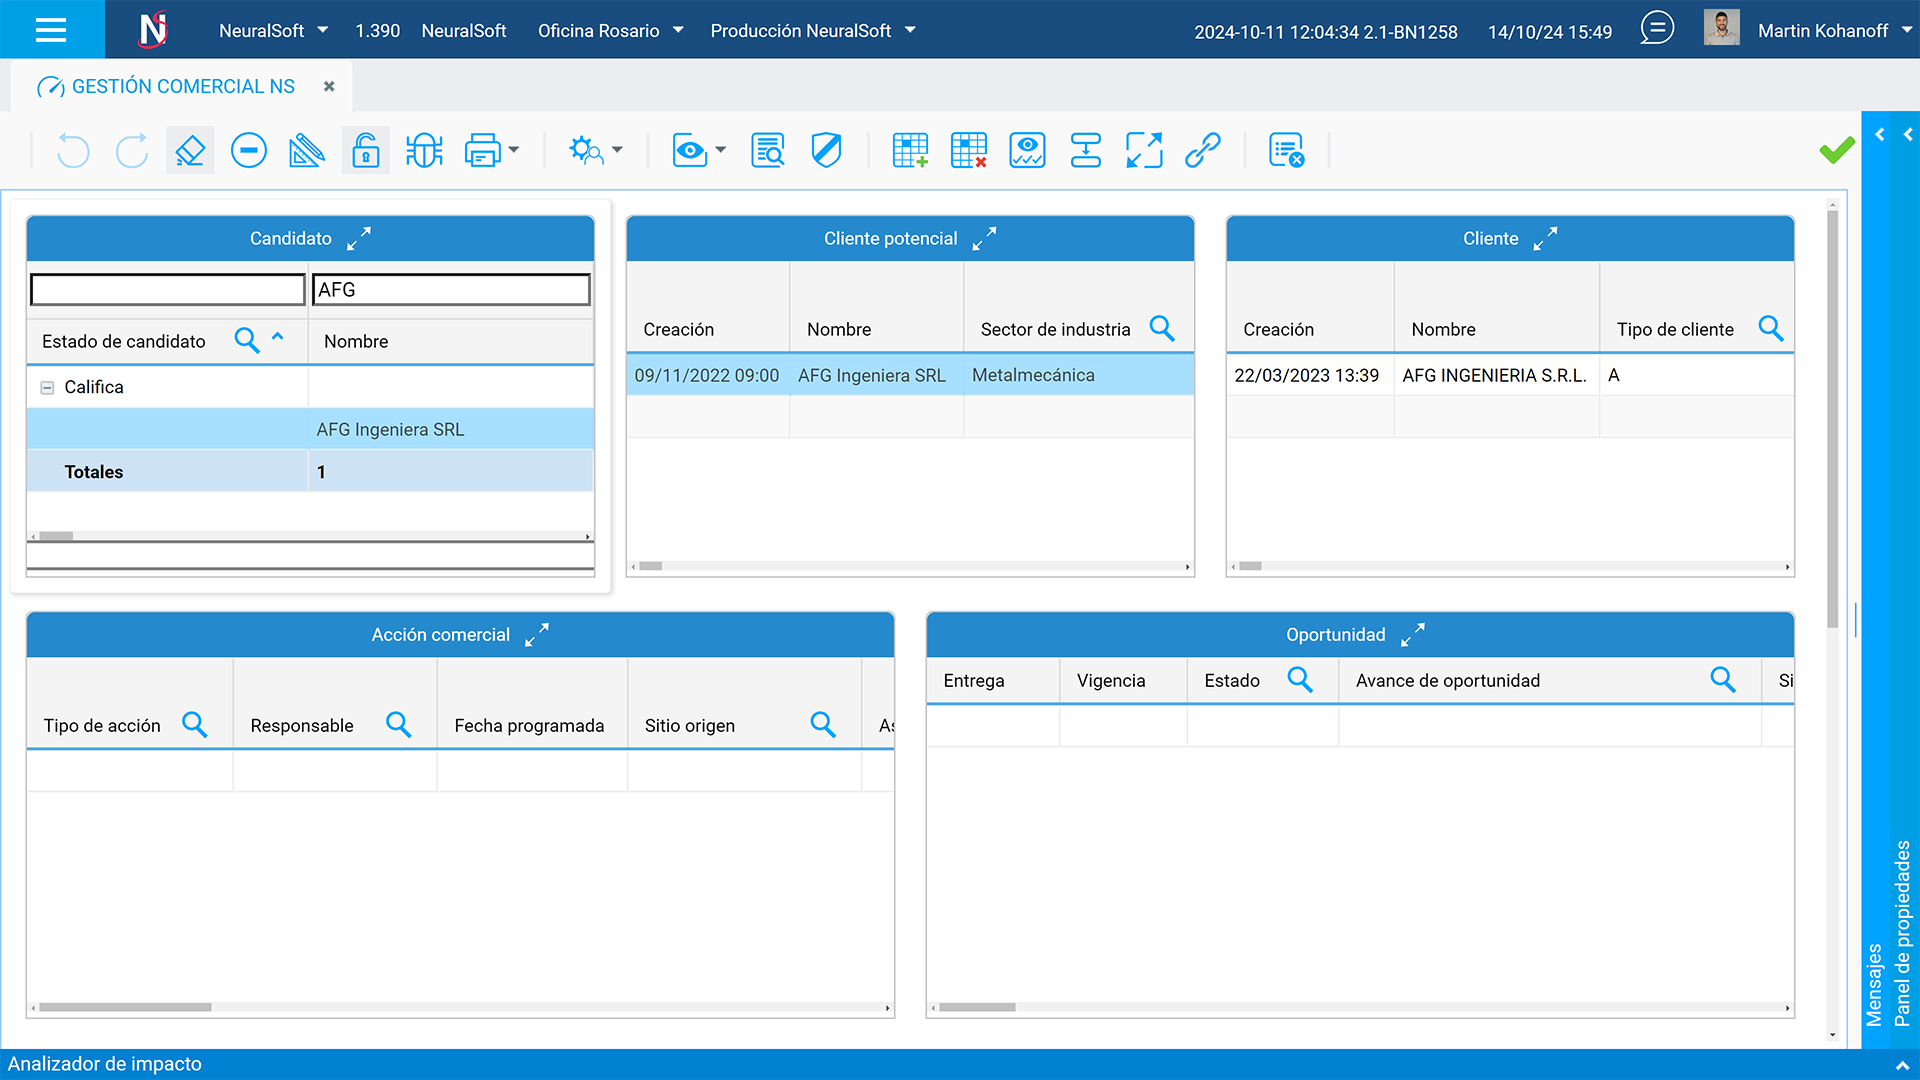Click the expand fullscreen toolbar icon

coord(1144,151)
